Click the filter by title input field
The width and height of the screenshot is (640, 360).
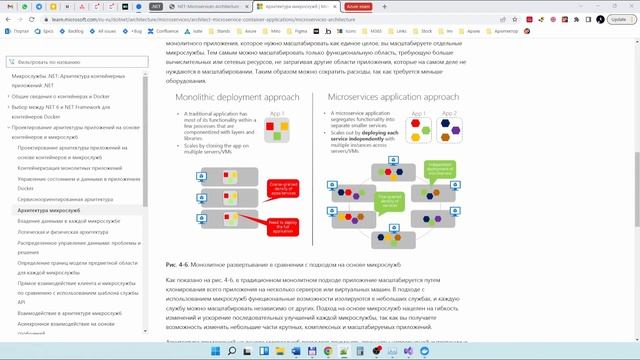(77, 62)
